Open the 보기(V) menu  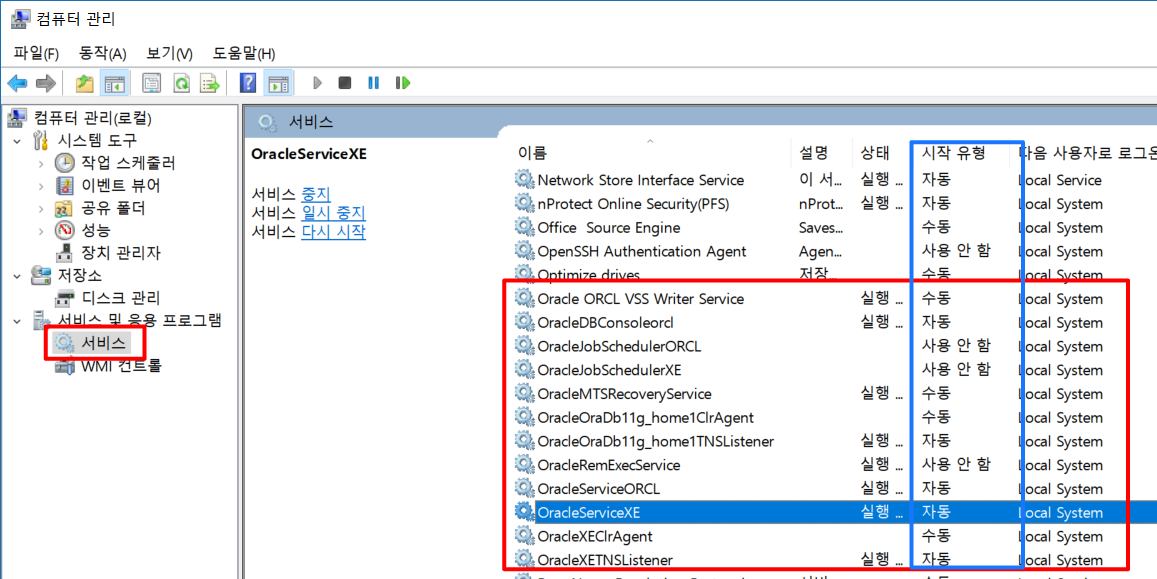(170, 53)
